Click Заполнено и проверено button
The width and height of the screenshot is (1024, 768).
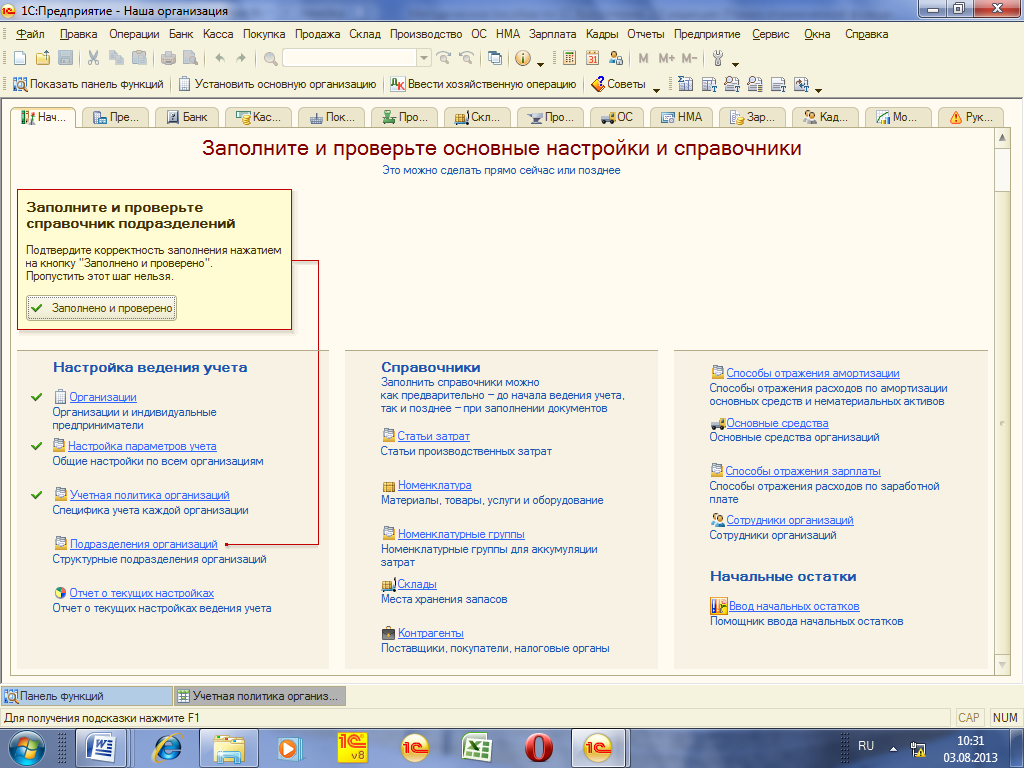[101, 308]
